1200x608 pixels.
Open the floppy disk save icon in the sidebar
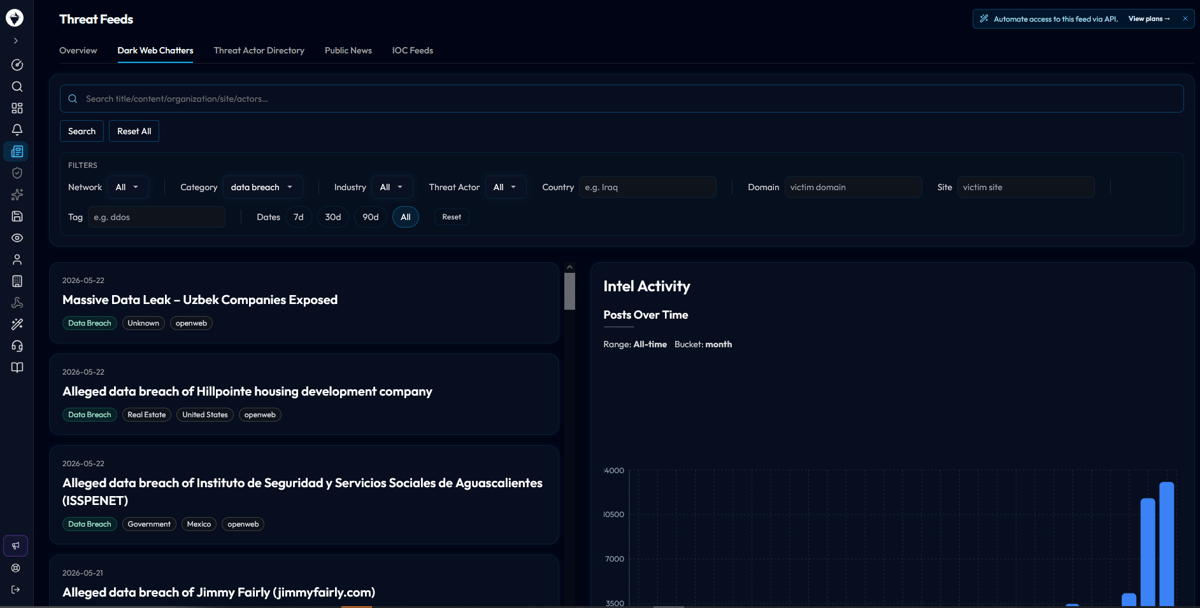(x=17, y=216)
